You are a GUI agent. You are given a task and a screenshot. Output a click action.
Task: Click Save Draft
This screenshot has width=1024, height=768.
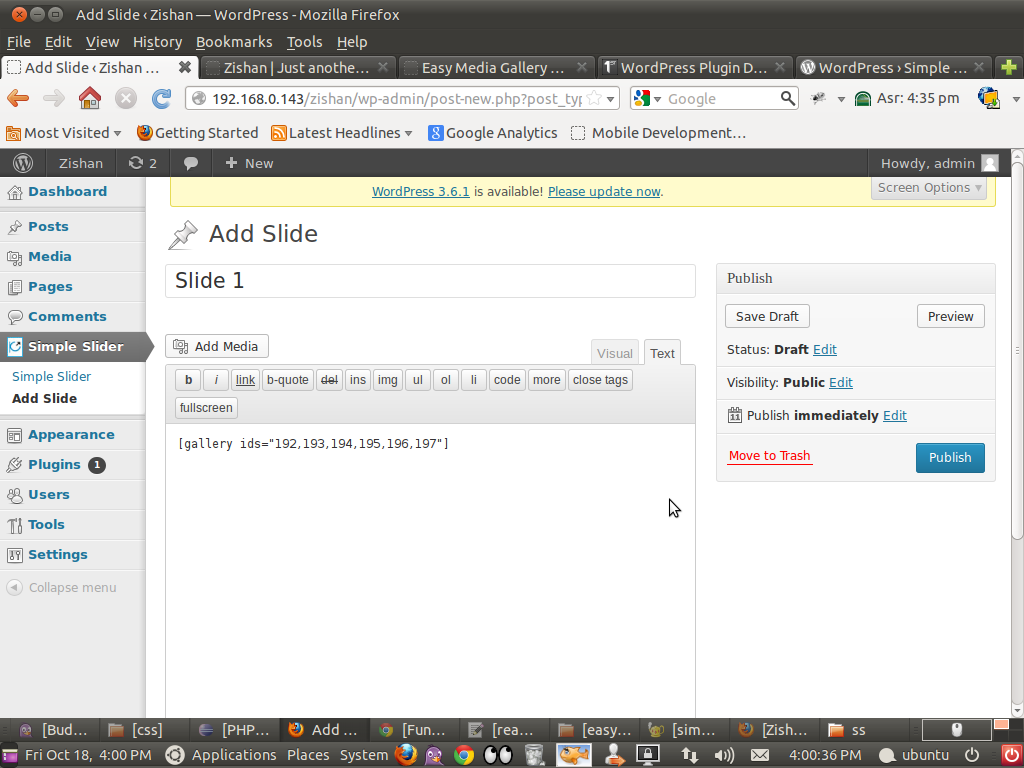tap(767, 316)
